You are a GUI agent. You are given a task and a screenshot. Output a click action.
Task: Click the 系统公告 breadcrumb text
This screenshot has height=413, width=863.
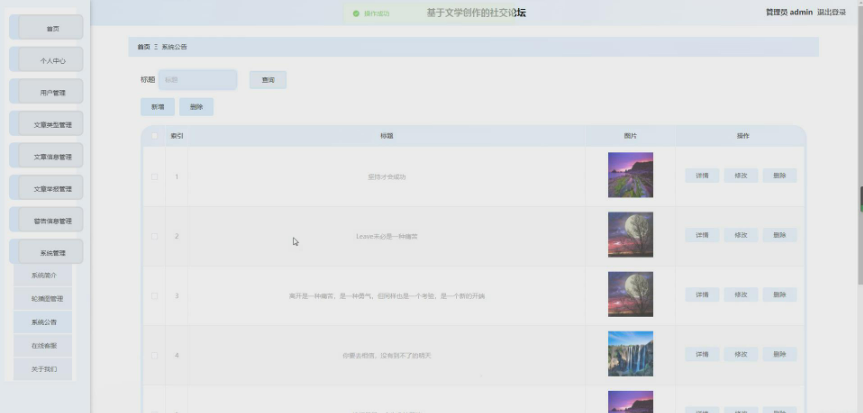pos(174,47)
